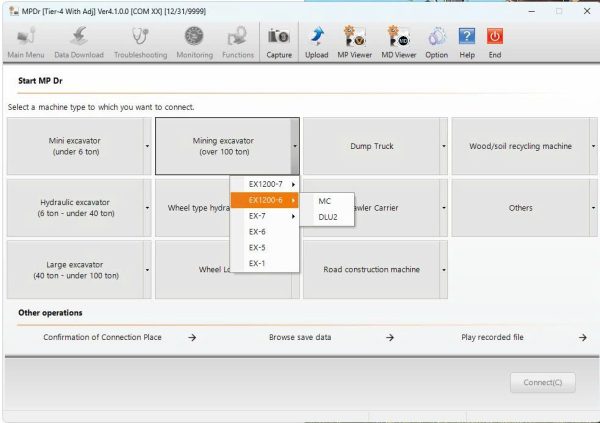Select the Wheel type hydraulic excavator button
This screenshot has height=423, width=600.
[192, 208]
